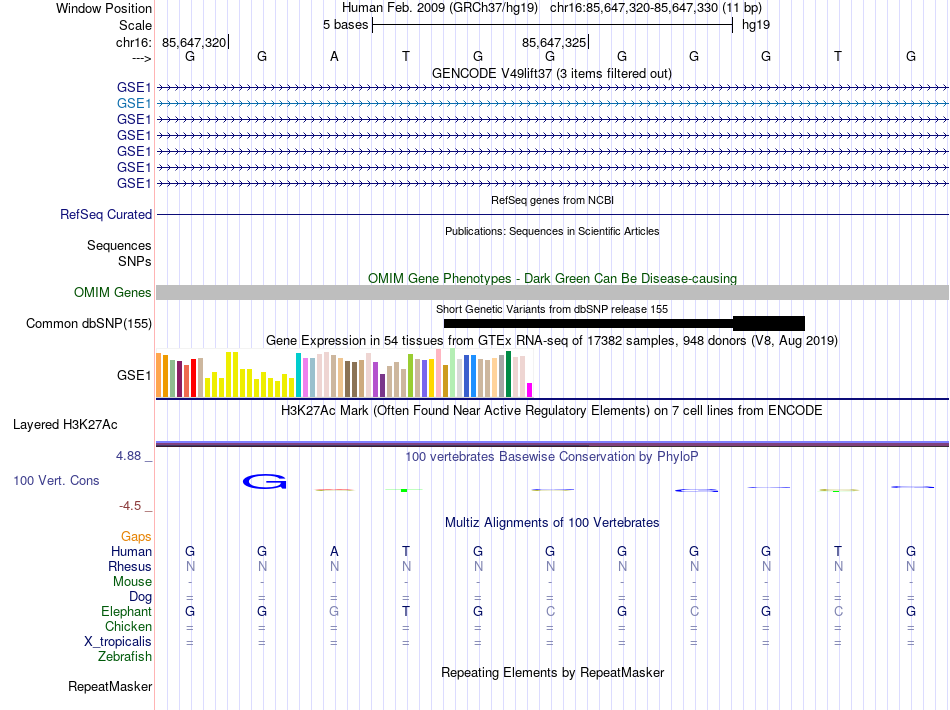This screenshot has width=950, height=710.
Task: Click the hg19 text beside the scale bar
Action: tap(756, 25)
